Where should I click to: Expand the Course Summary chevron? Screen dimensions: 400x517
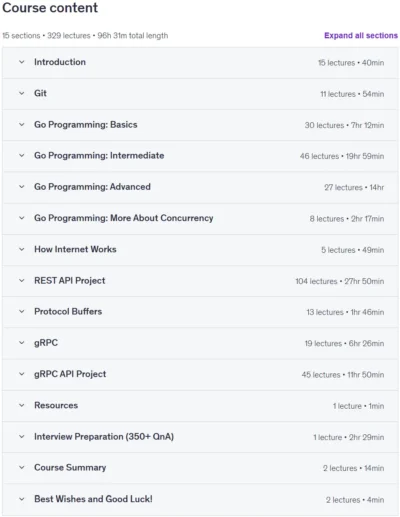[x=22, y=468]
